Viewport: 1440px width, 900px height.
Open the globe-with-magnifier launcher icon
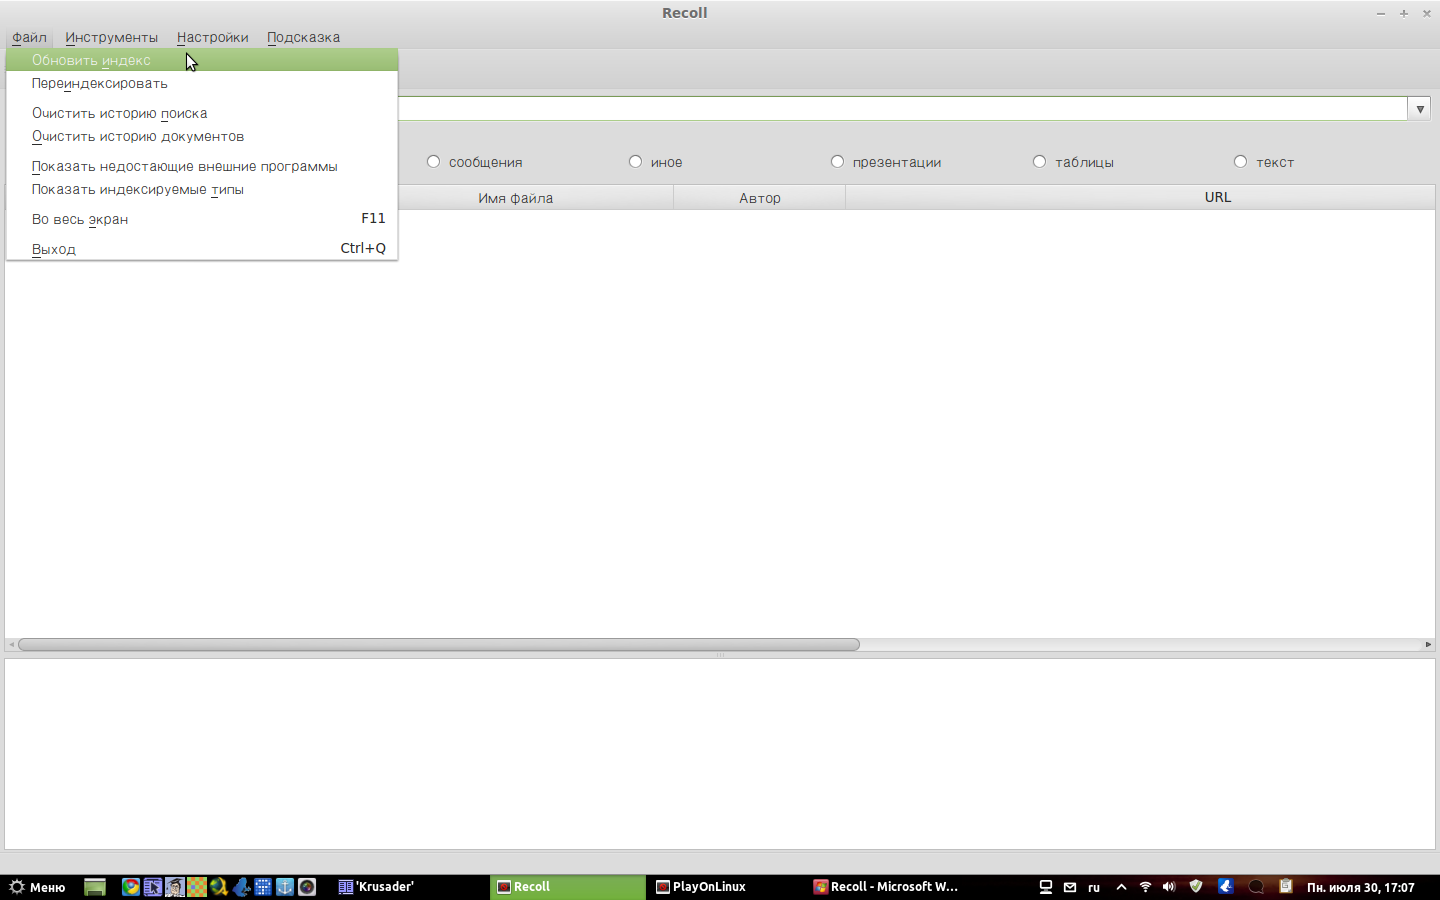tap(219, 887)
